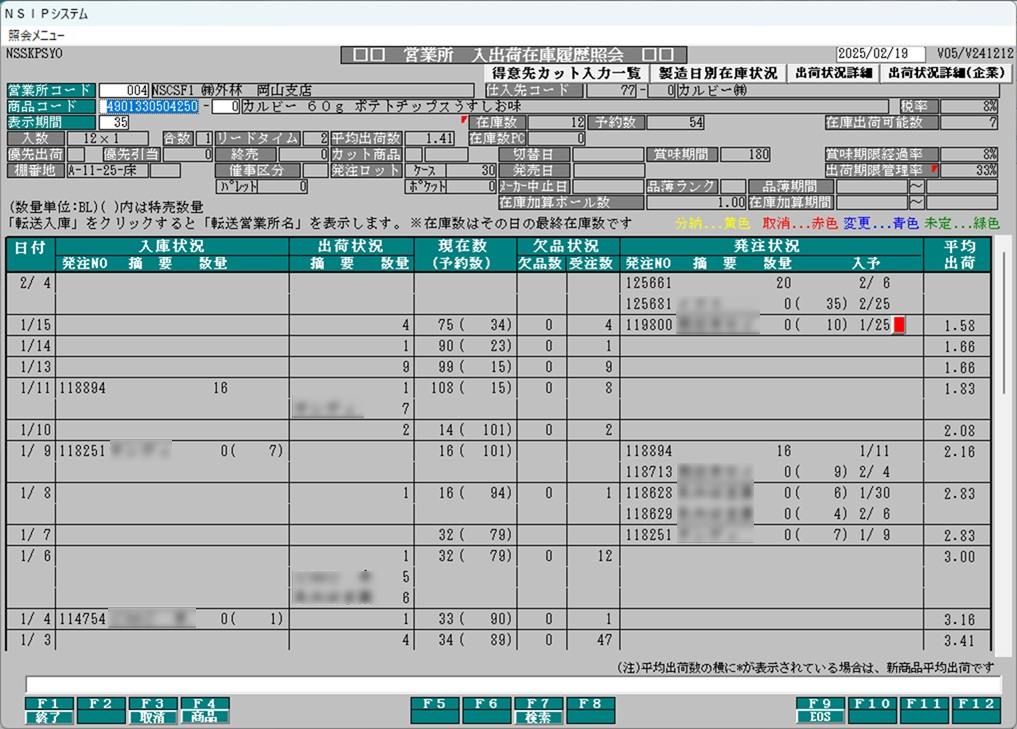Image resolution: width=1017 pixels, height=729 pixels.
Task: Select the highlighted 商品コード input field
Action: [x=148, y=106]
